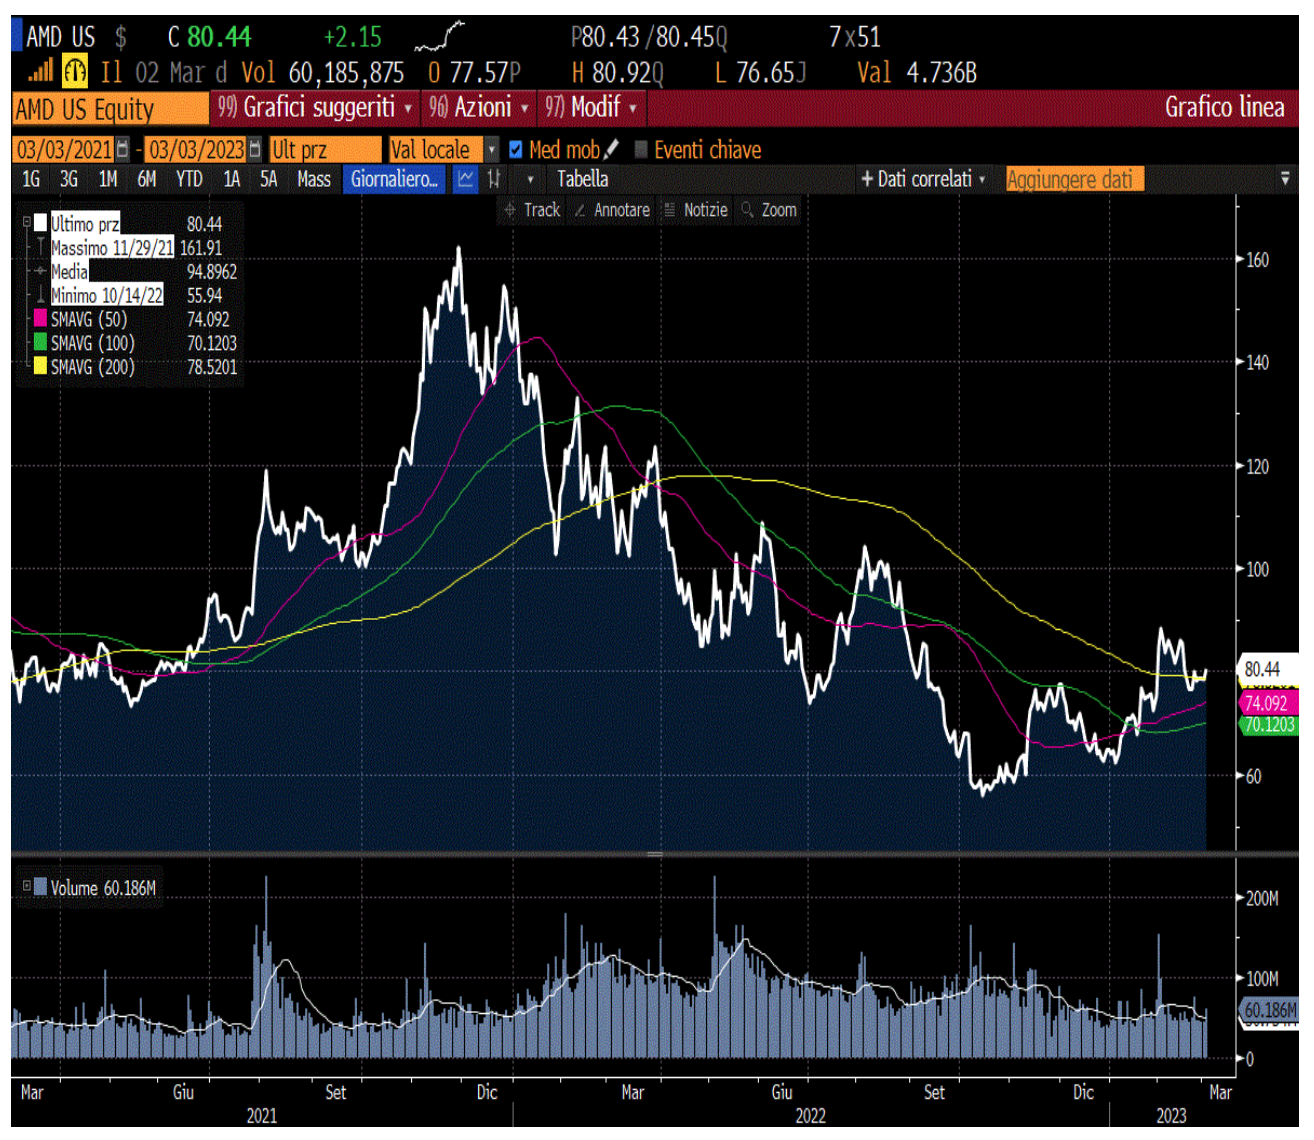Click the 60.186M volume axis tag
Screen dimensions: 1314x1140
[x=1268, y=1011]
